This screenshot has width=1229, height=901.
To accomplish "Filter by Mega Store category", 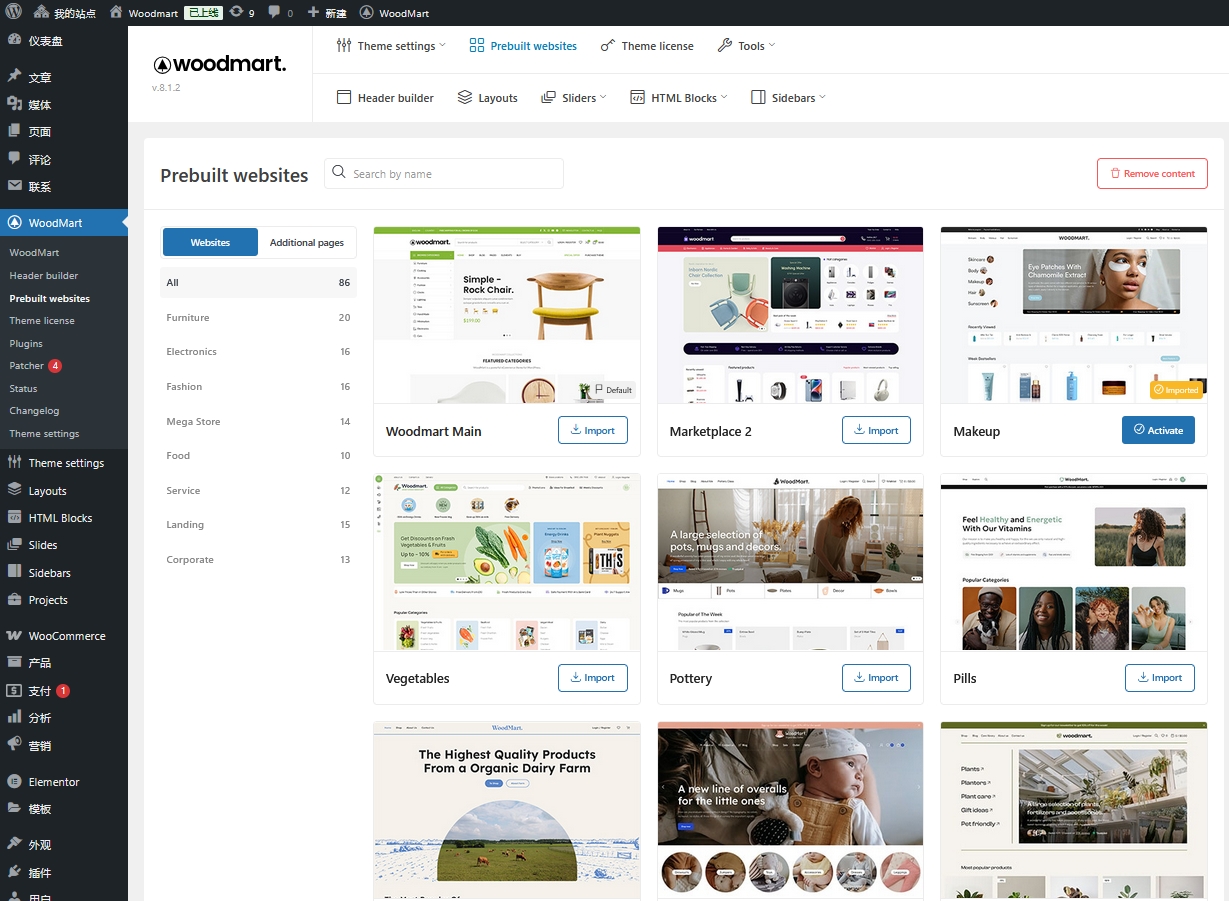I will pyautogui.click(x=258, y=421).
